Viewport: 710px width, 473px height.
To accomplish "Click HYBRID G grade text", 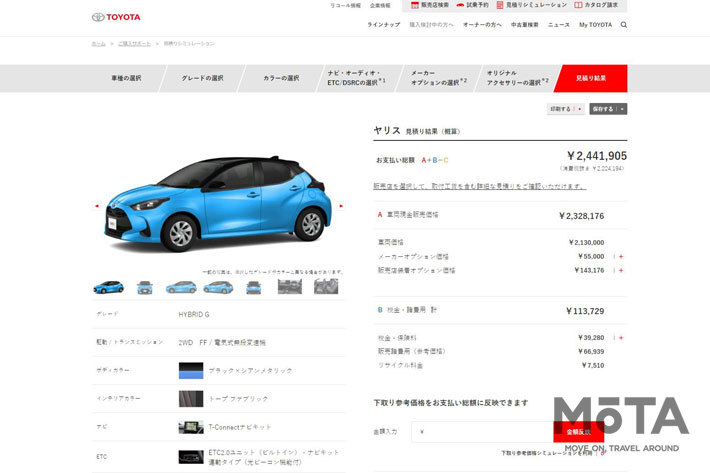I will [194, 315].
